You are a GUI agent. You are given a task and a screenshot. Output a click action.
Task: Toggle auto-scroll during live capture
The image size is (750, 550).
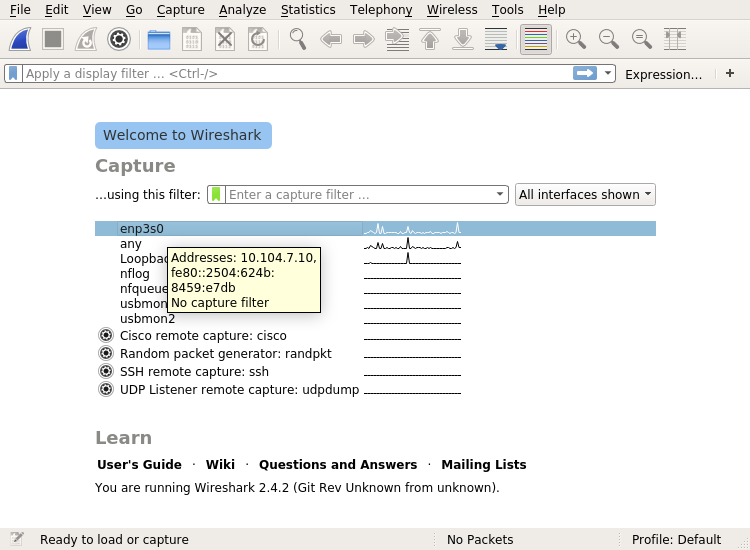496,39
